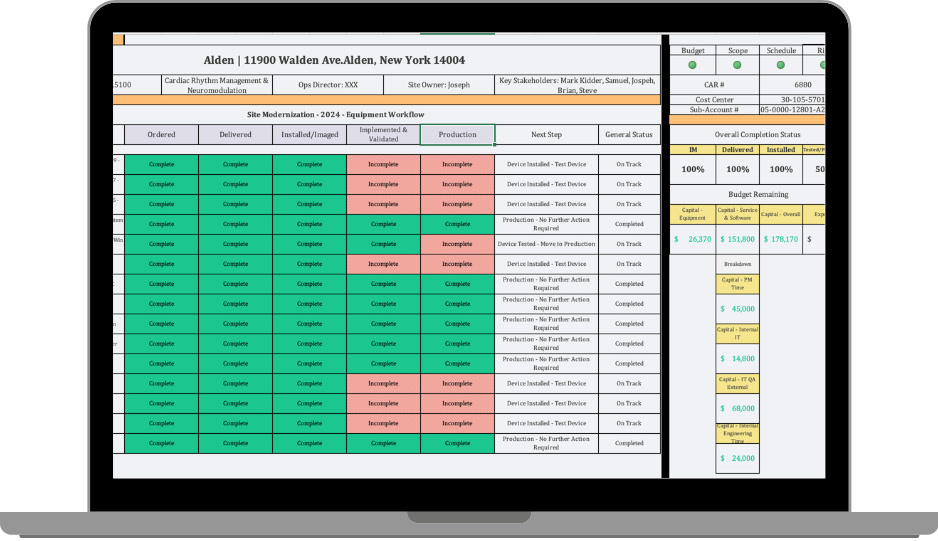
Task: Select the Budget Remaining heading
Action: [x=758, y=194]
